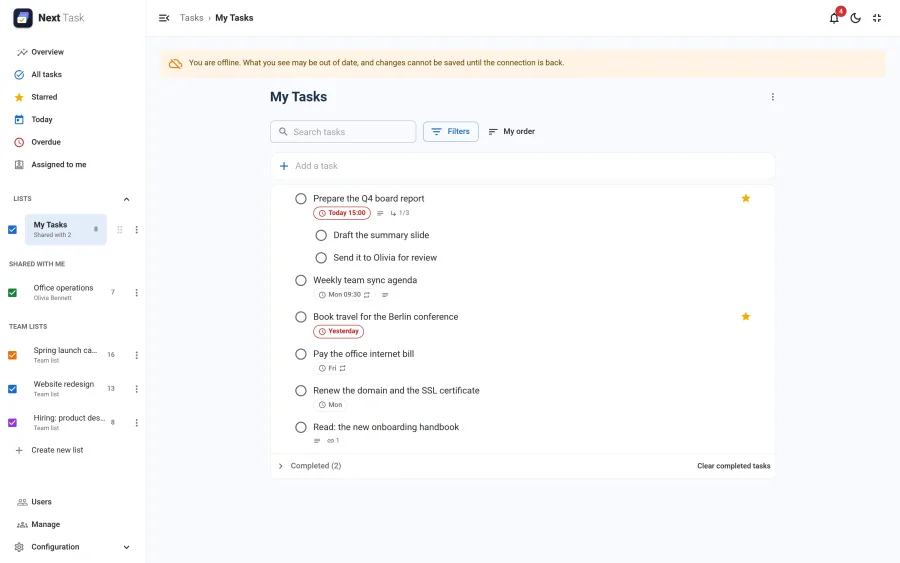Click the notes icon on Weekly sync task
Image resolution: width=900 pixels, height=563 pixels.
click(x=385, y=295)
